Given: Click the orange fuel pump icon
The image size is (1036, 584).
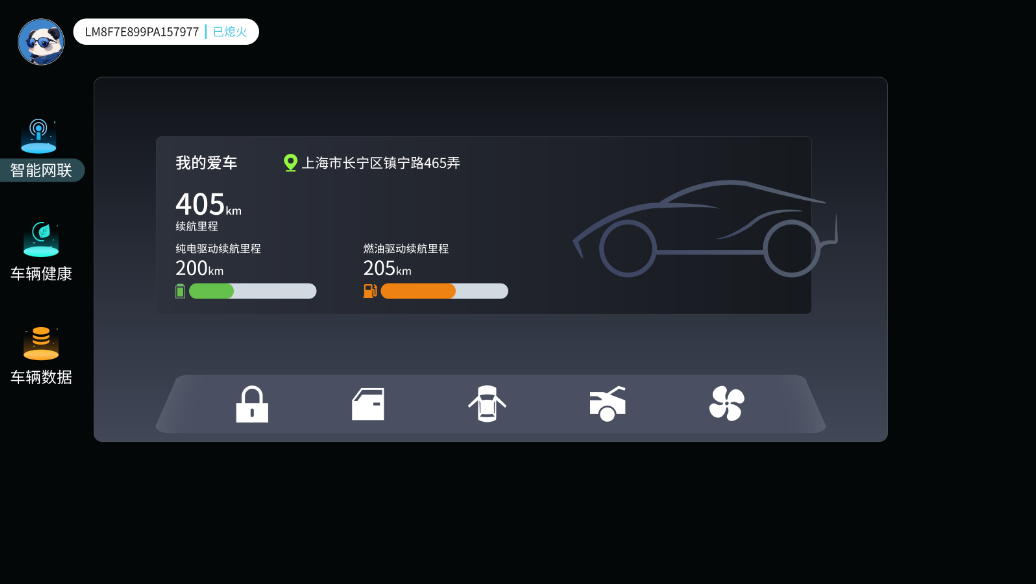Looking at the screenshot, I should coord(370,291).
